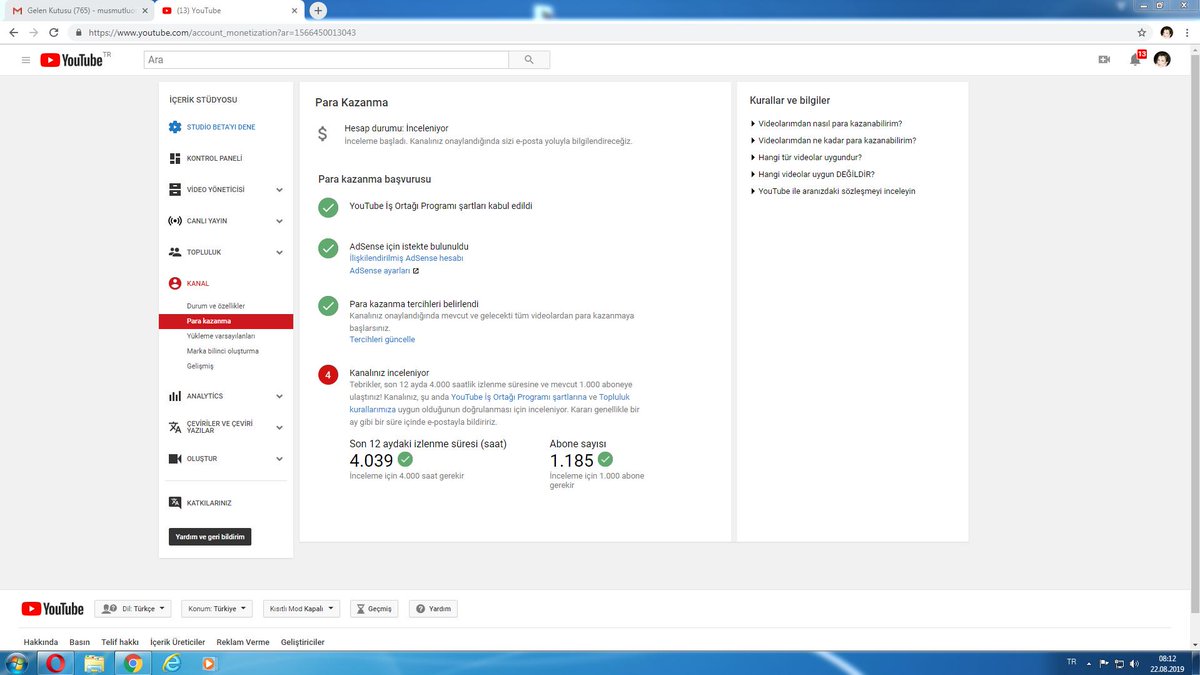
Task: Focus the Ara search field
Action: 326,60
